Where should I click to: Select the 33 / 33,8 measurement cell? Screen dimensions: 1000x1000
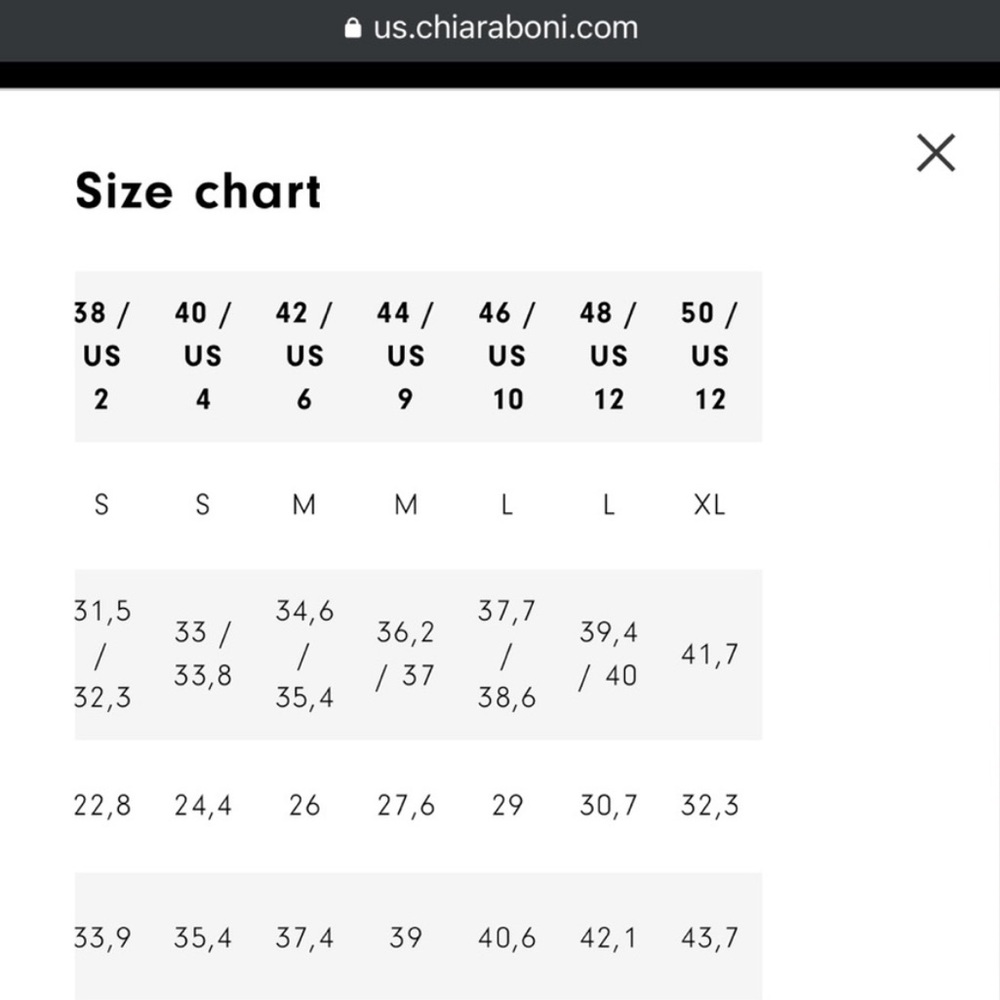click(203, 654)
